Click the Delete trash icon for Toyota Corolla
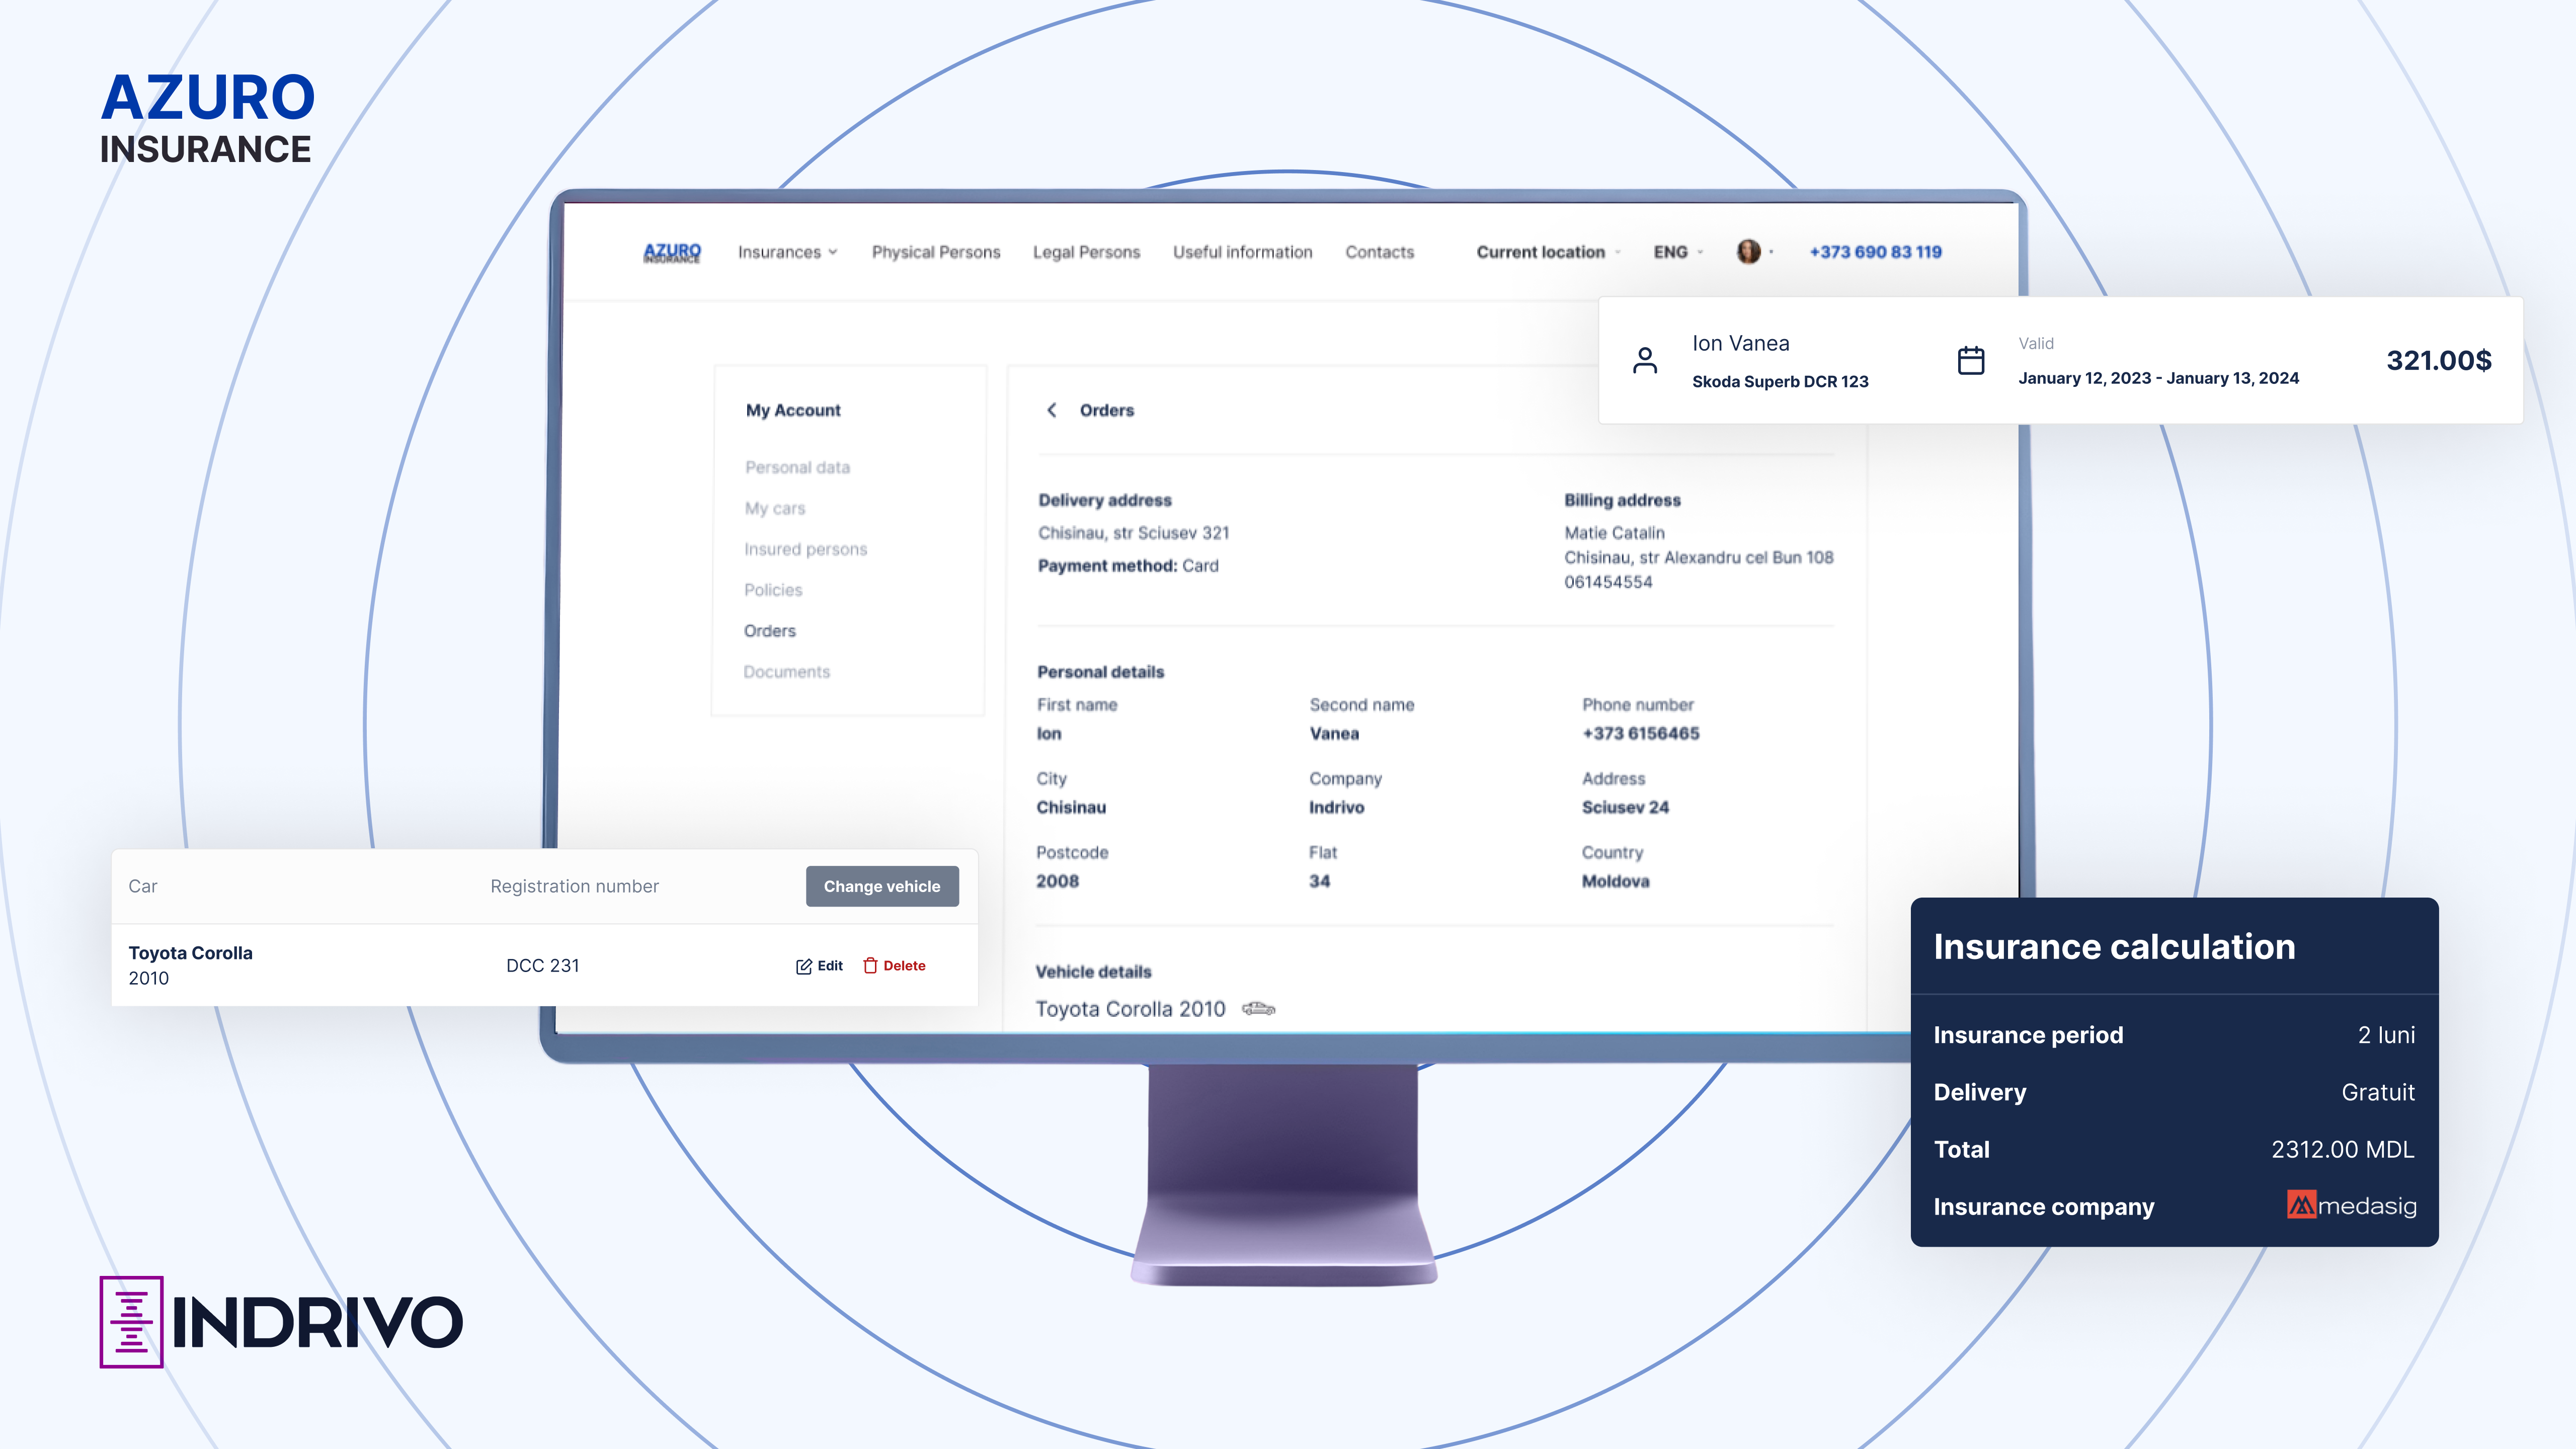Image resolution: width=2576 pixels, height=1449 pixels. (870, 965)
